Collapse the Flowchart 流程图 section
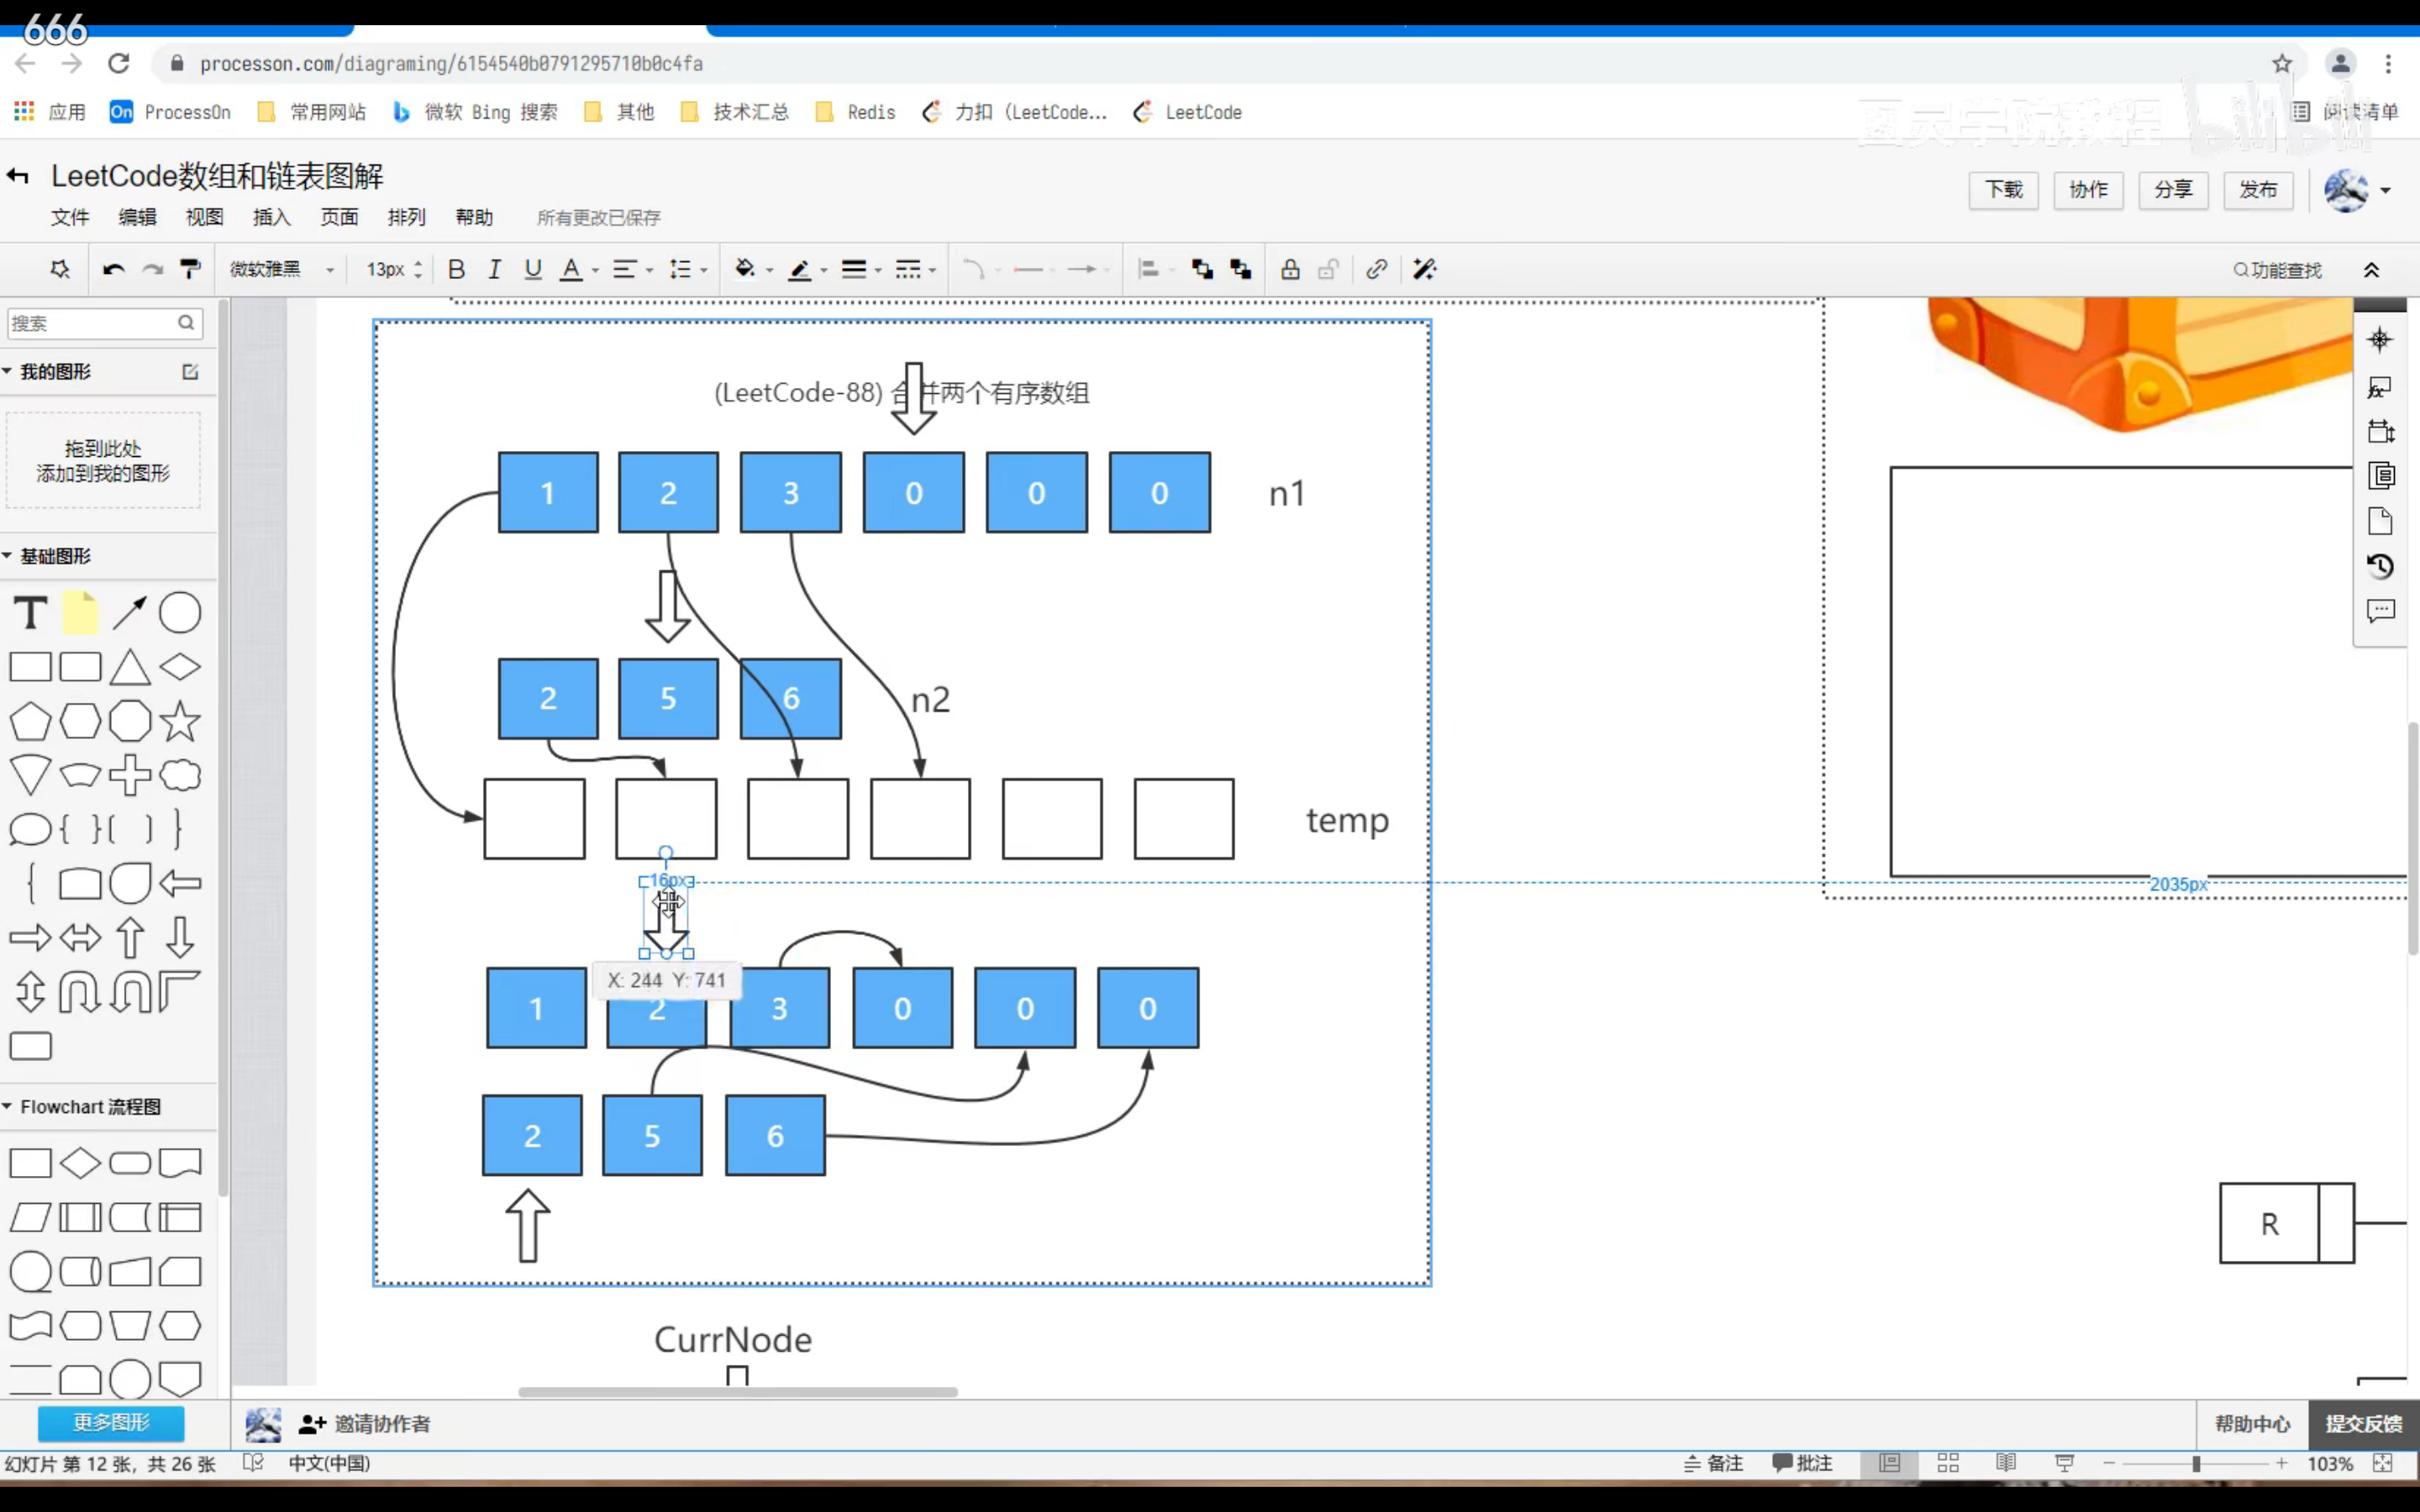Image resolution: width=2420 pixels, height=1512 pixels. tap(7, 1106)
